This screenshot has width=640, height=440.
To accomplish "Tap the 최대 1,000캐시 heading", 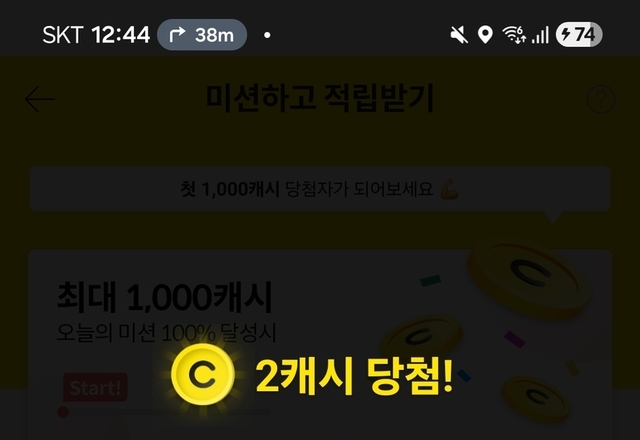I will (164, 298).
